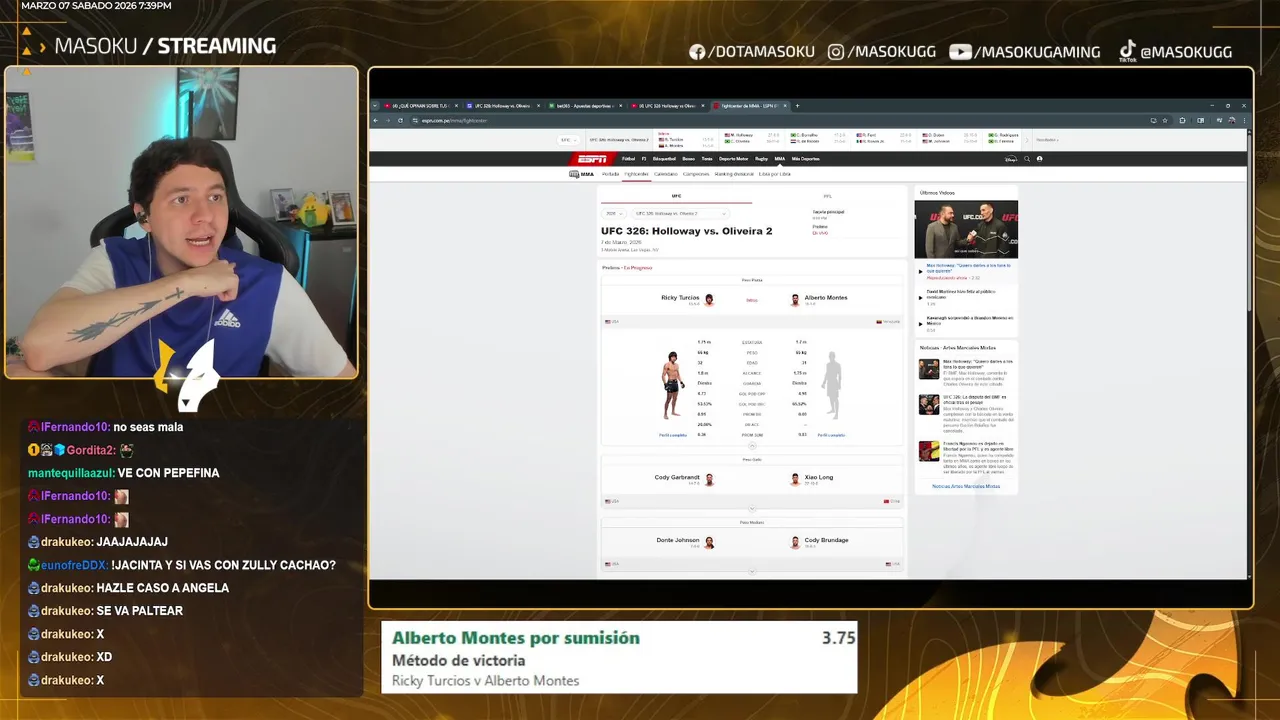The width and height of the screenshot is (1280, 720).
Task: Click Xiao Long fighter name
Action: coord(819,477)
